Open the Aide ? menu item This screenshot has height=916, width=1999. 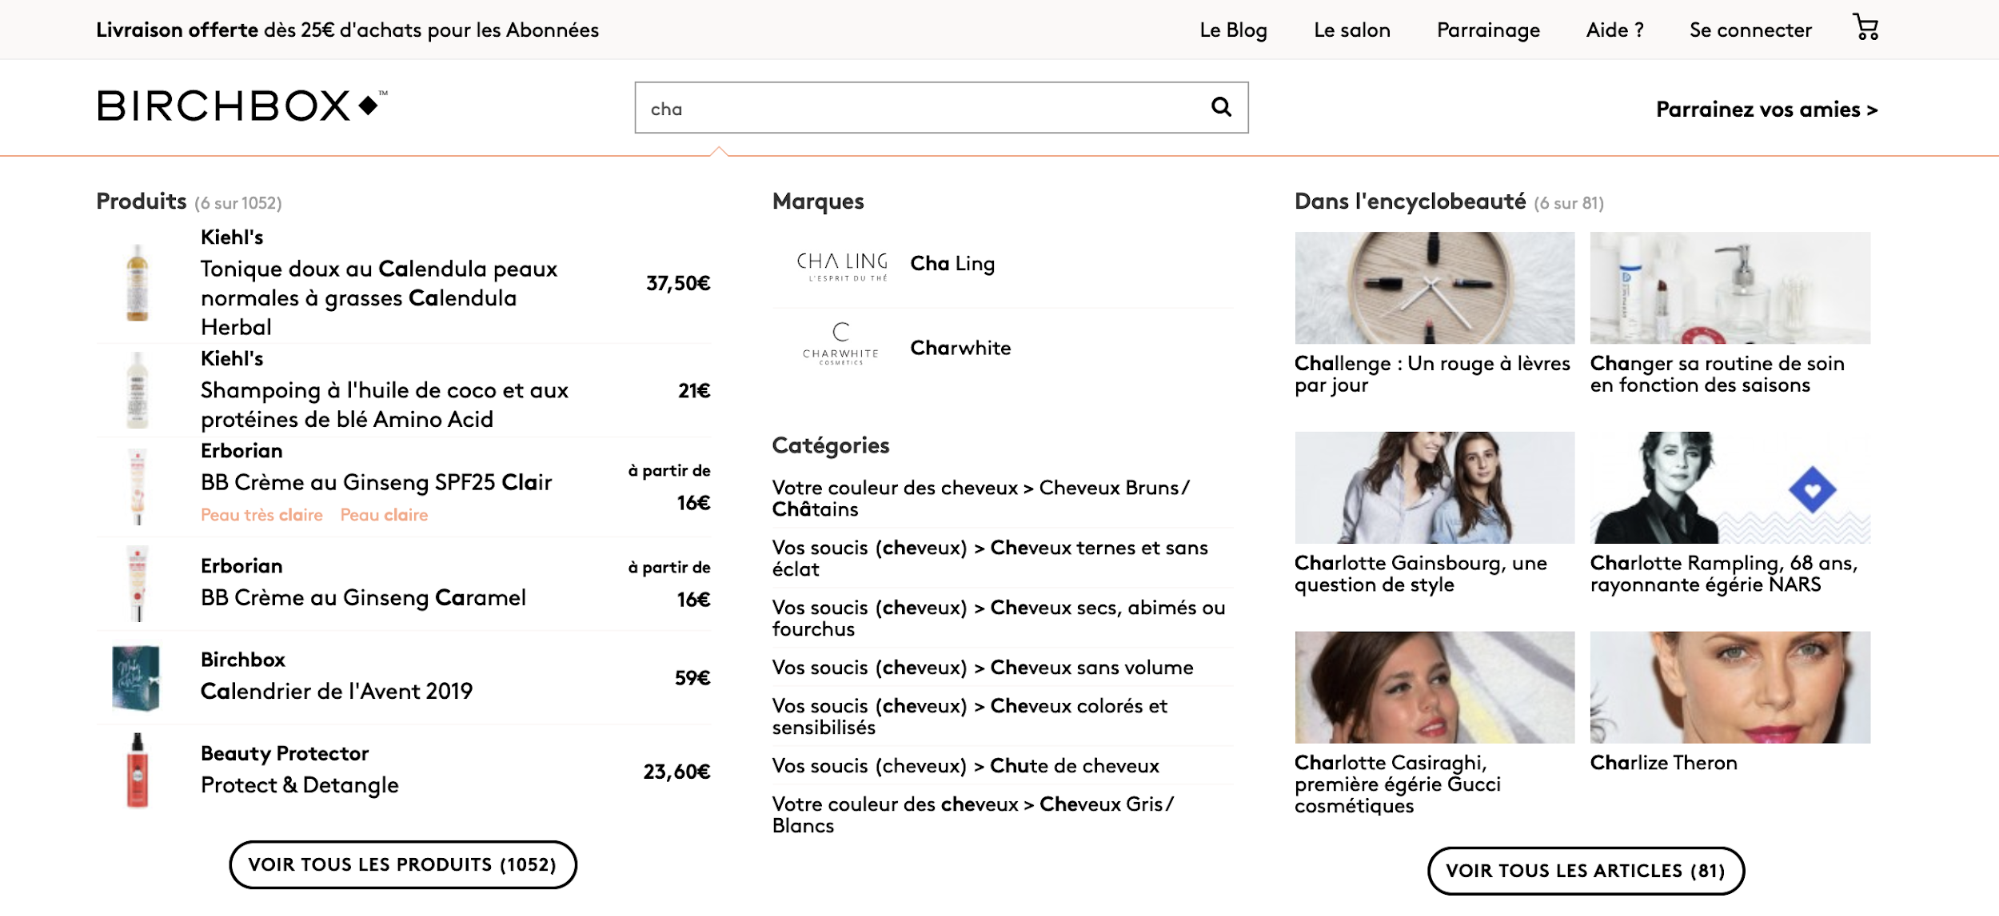(1615, 30)
